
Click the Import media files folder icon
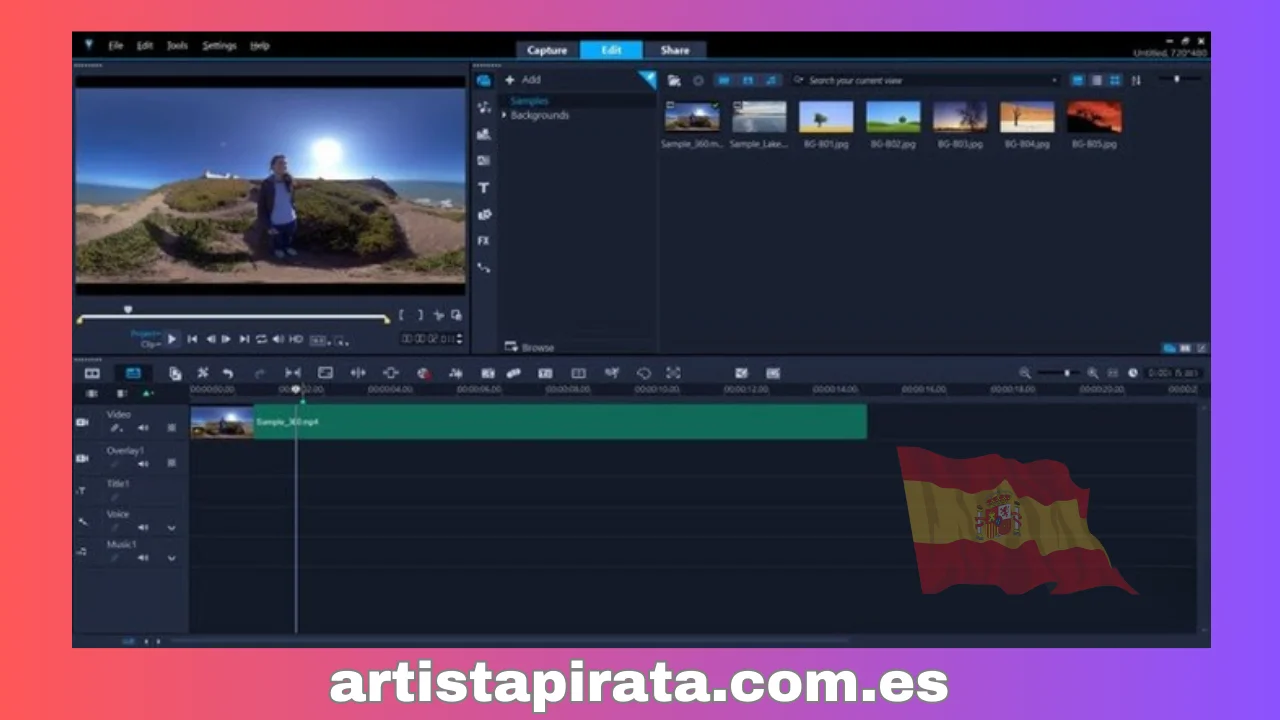tap(675, 80)
